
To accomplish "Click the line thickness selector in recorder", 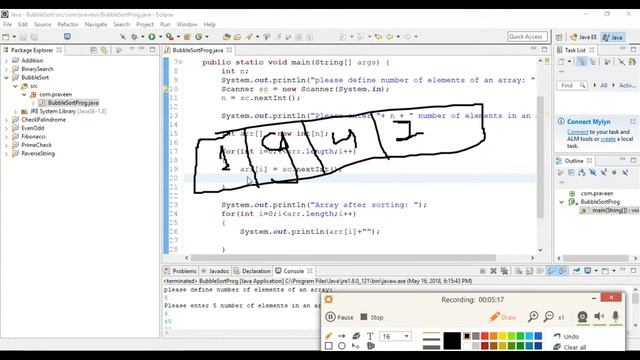I will point(431,341).
